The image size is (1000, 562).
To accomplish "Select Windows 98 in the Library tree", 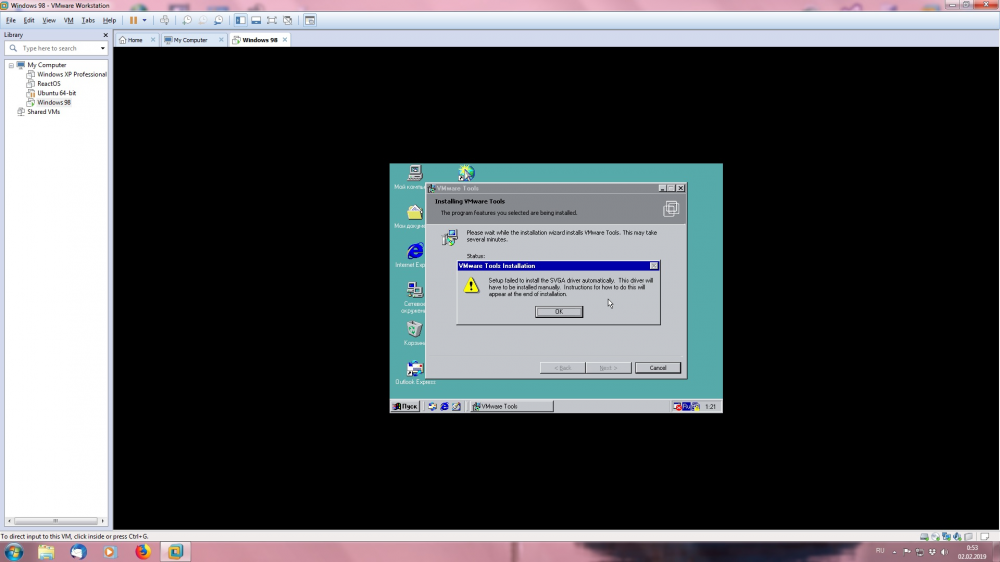I will (x=54, y=103).
